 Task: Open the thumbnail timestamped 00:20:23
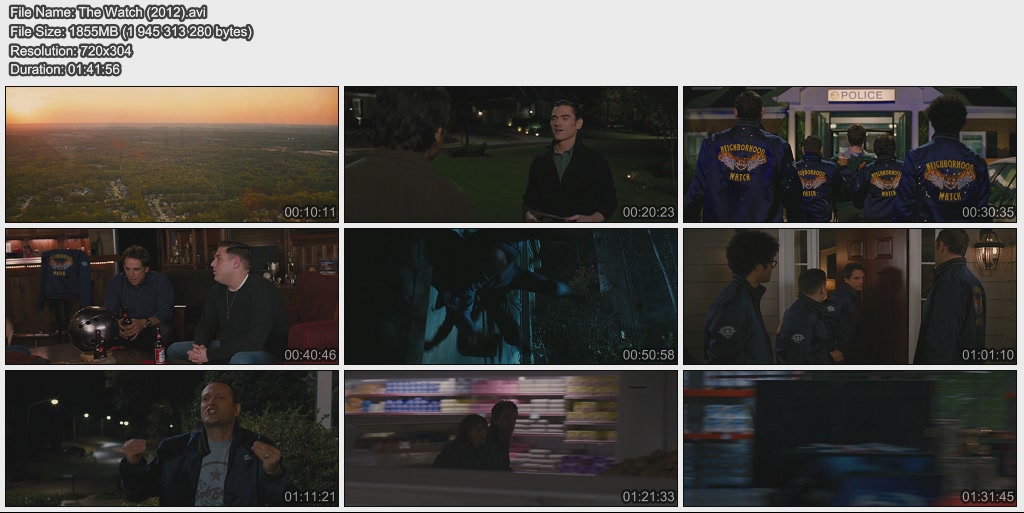(x=511, y=154)
